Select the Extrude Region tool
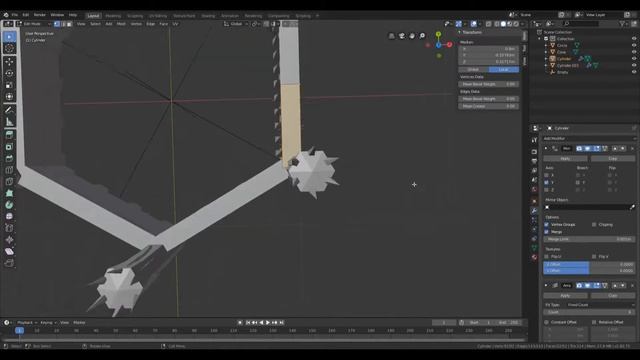This screenshot has width=640, height=360. point(9,135)
